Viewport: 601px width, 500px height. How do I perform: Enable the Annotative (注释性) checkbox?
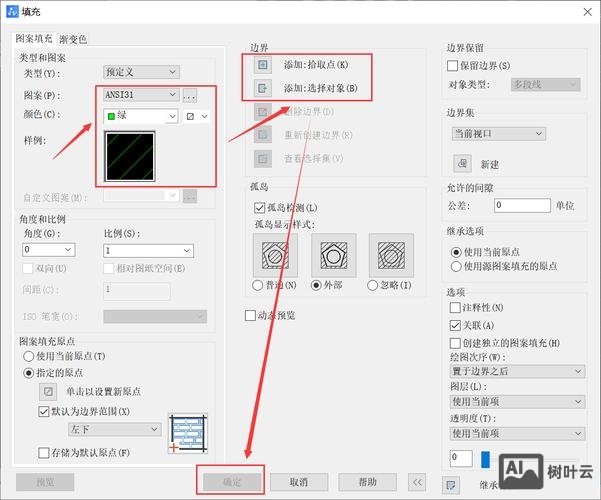[455, 308]
